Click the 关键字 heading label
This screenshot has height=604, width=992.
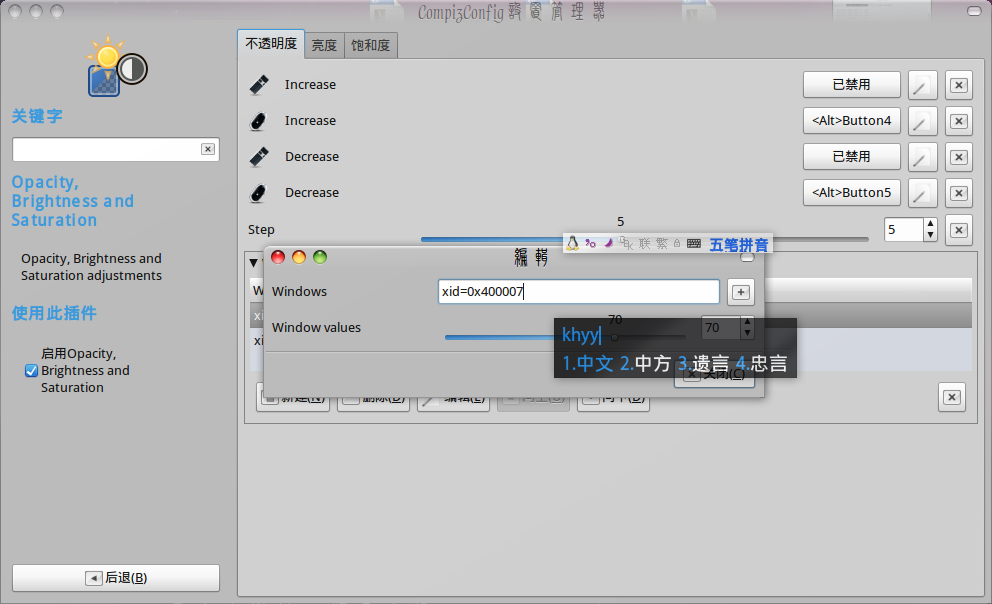[37, 116]
